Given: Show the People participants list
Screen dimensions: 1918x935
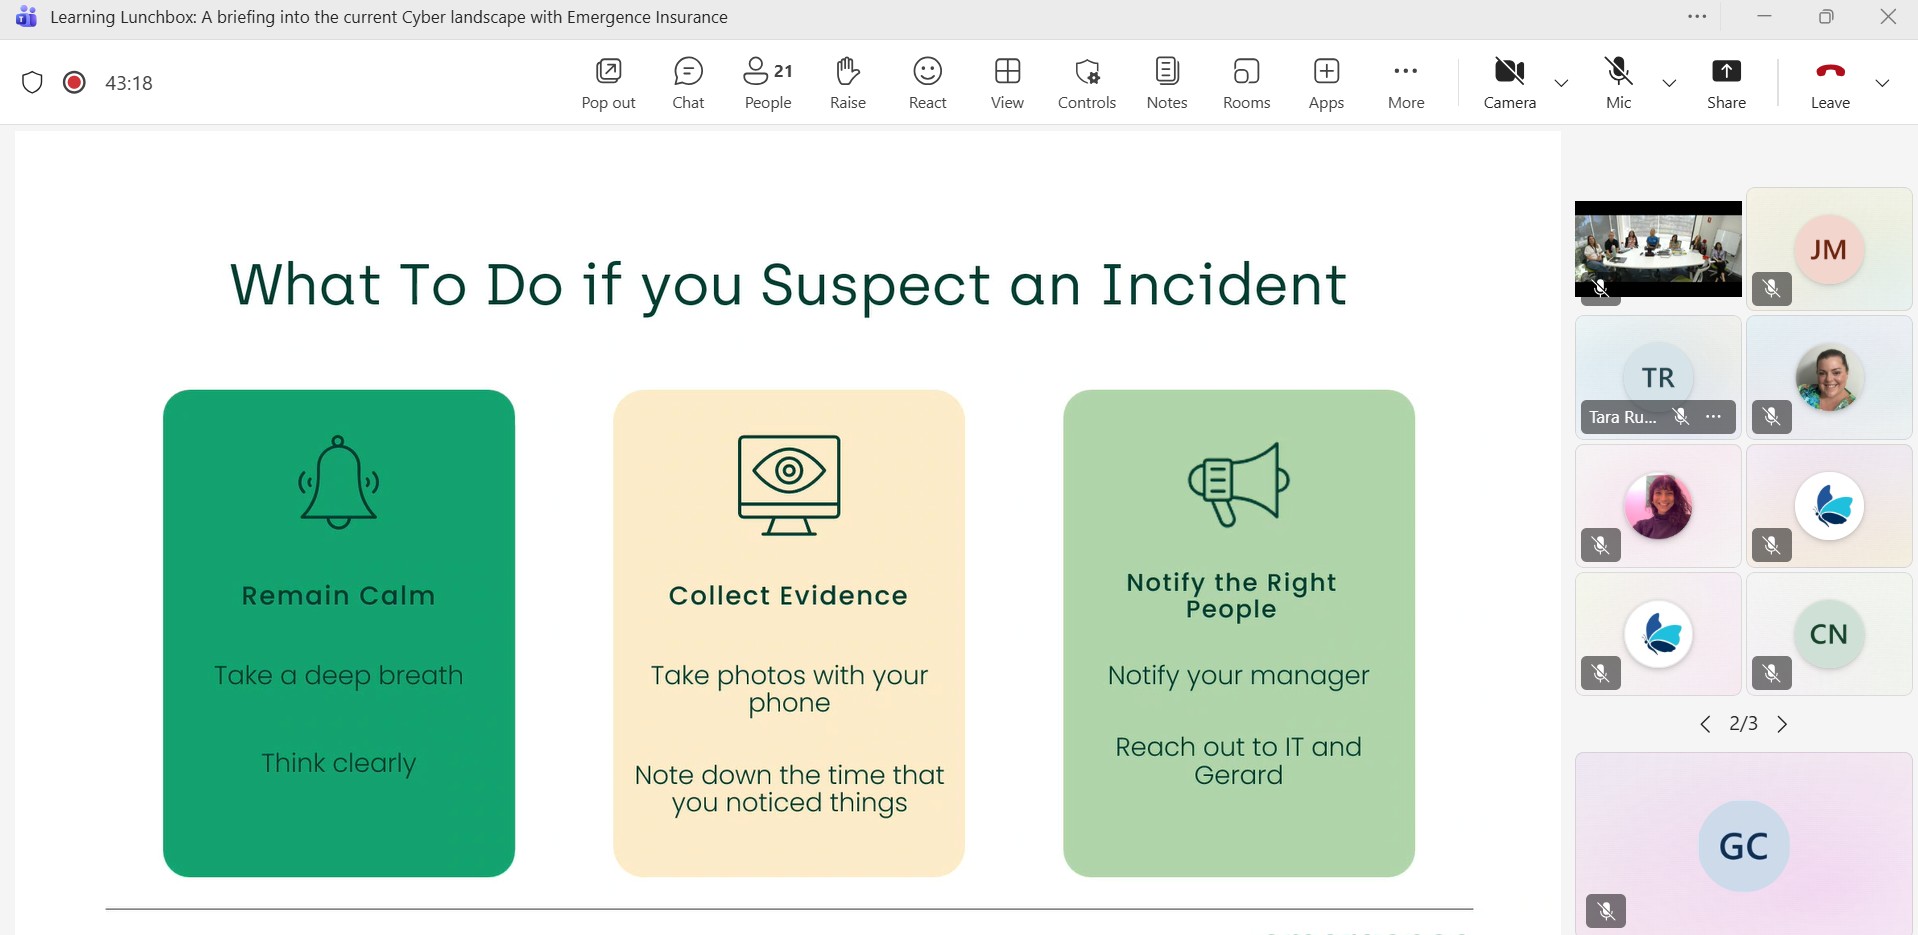Looking at the screenshot, I should 767,83.
